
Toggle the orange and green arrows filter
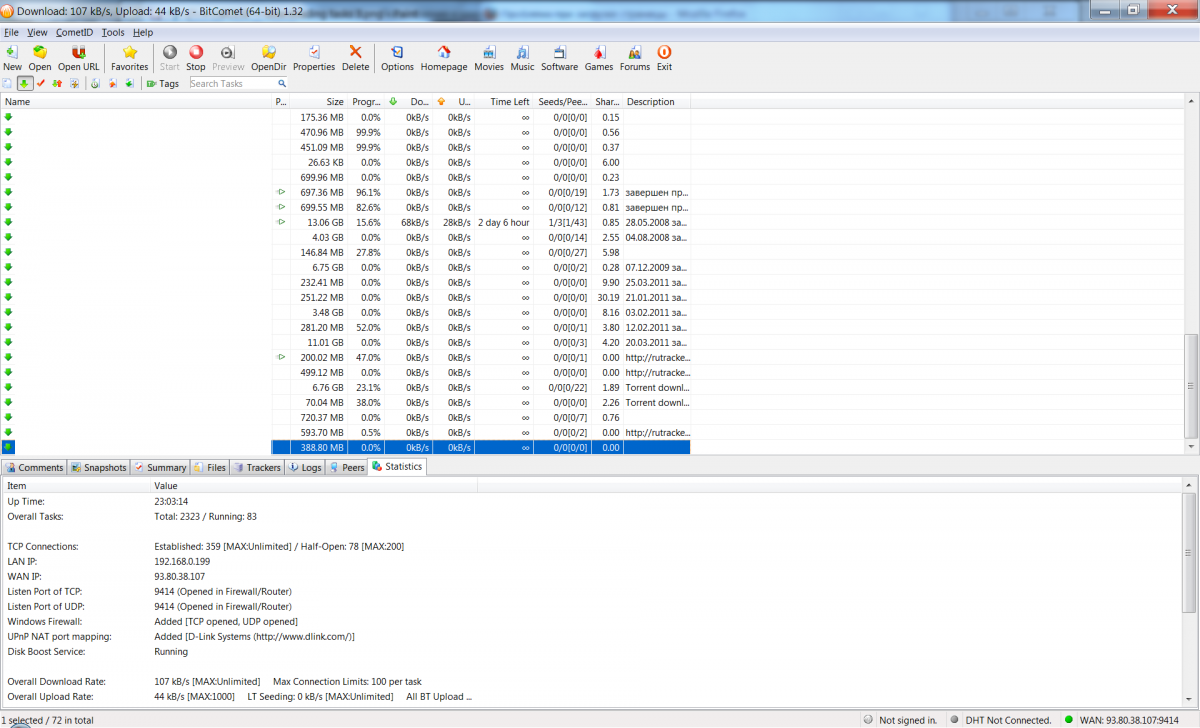[57, 84]
